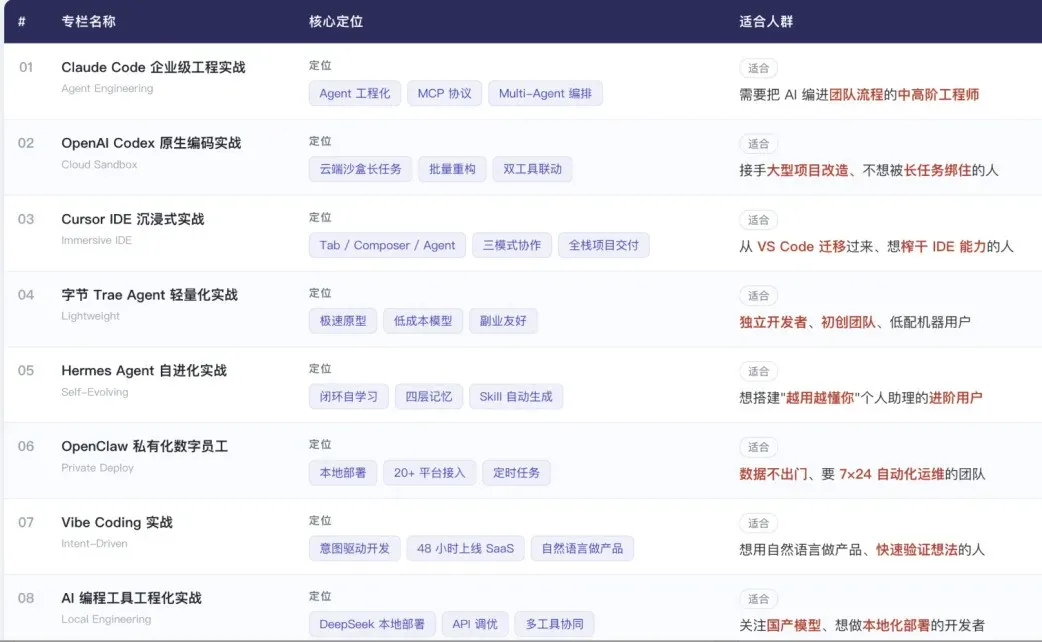Image resolution: width=1042 pixels, height=642 pixels.
Task: Select the Tab / Composer / Agent tag
Action: pyautogui.click(x=387, y=245)
